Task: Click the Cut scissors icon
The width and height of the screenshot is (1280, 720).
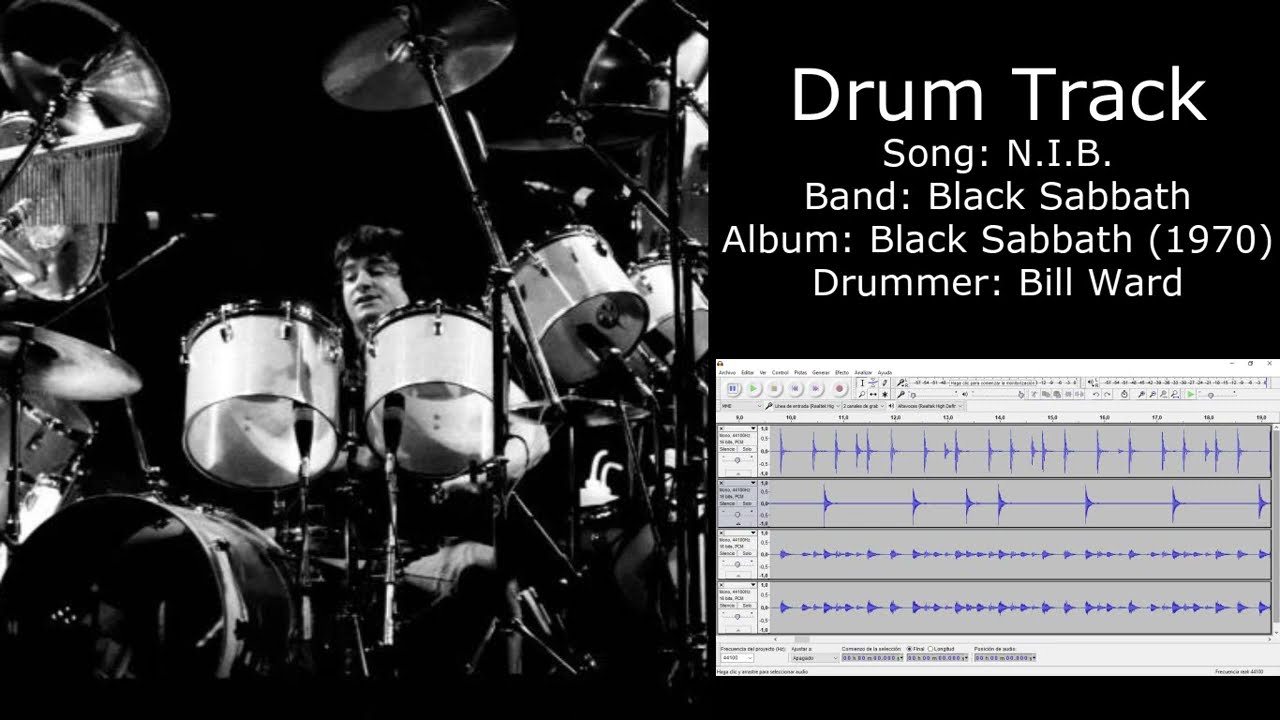Action: [1033, 394]
